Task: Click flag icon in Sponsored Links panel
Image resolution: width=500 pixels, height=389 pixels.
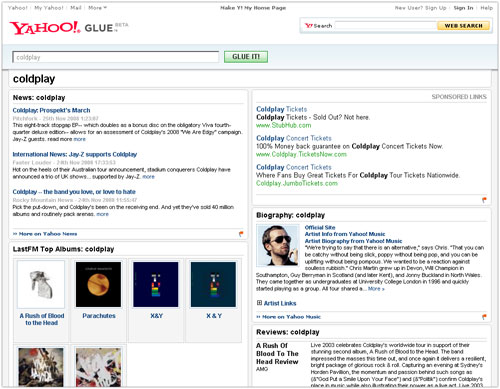Action: [484, 200]
